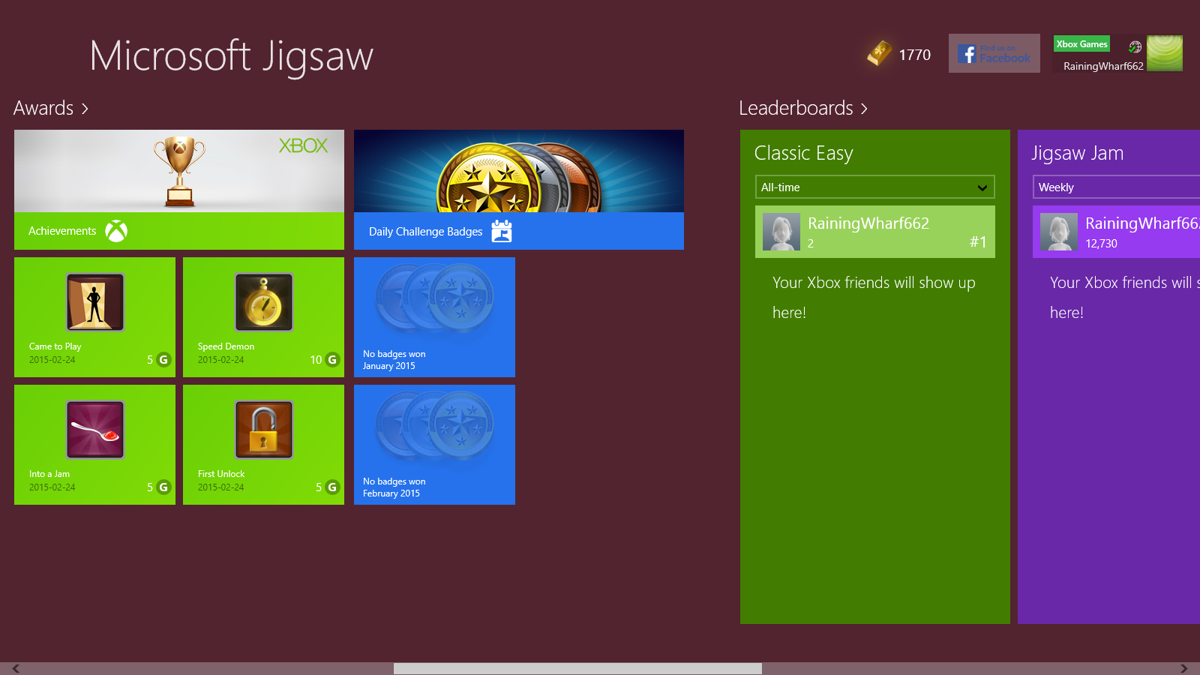Open the All-time dropdown for Classic Easy

(874, 187)
